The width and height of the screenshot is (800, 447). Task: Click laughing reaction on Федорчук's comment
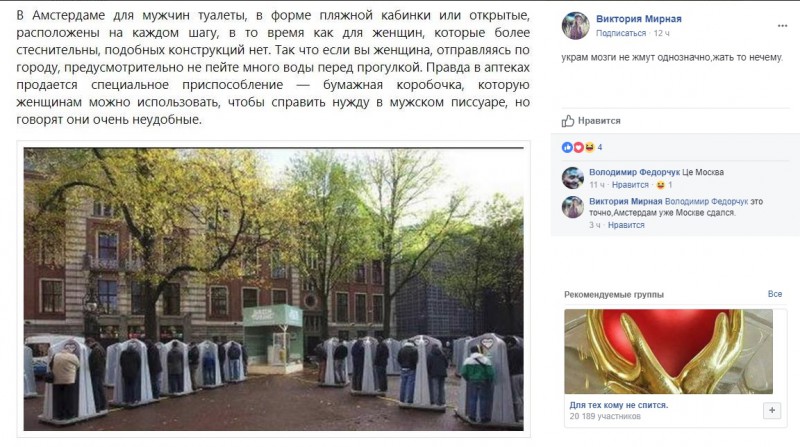click(x=661, y=185)
